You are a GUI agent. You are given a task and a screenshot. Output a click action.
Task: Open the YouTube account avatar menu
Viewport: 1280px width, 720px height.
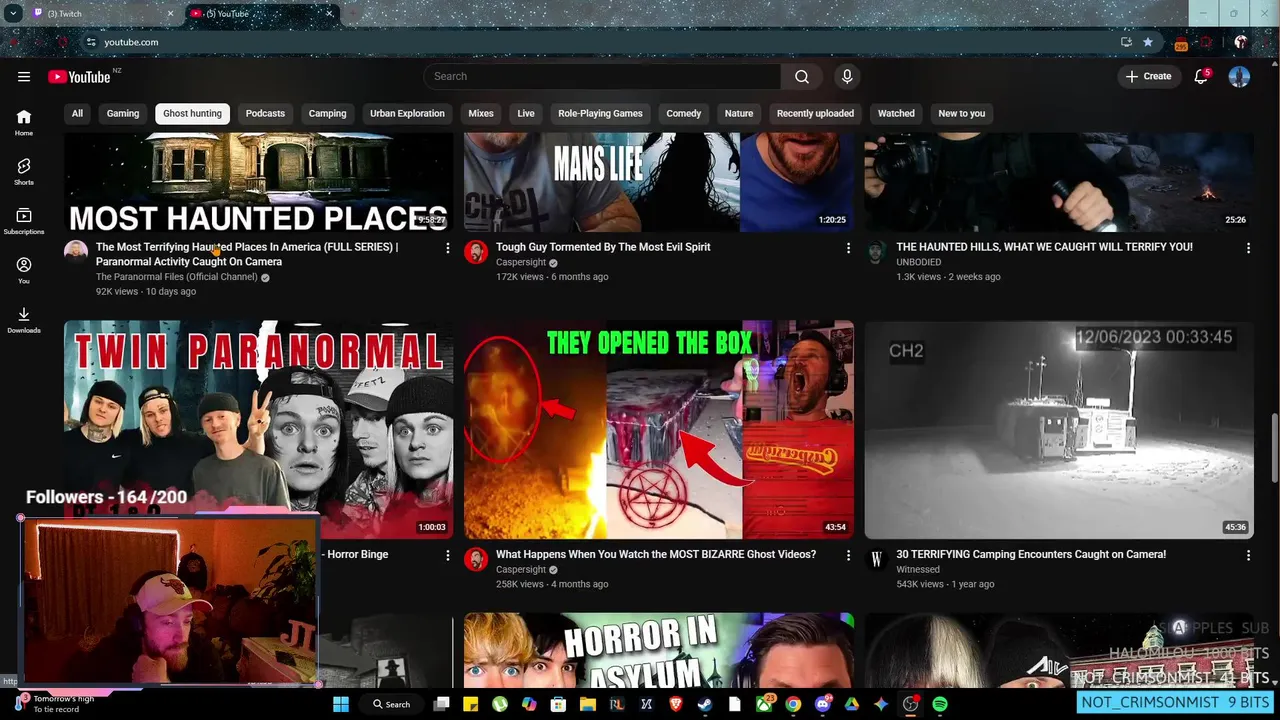(1239, 76)
